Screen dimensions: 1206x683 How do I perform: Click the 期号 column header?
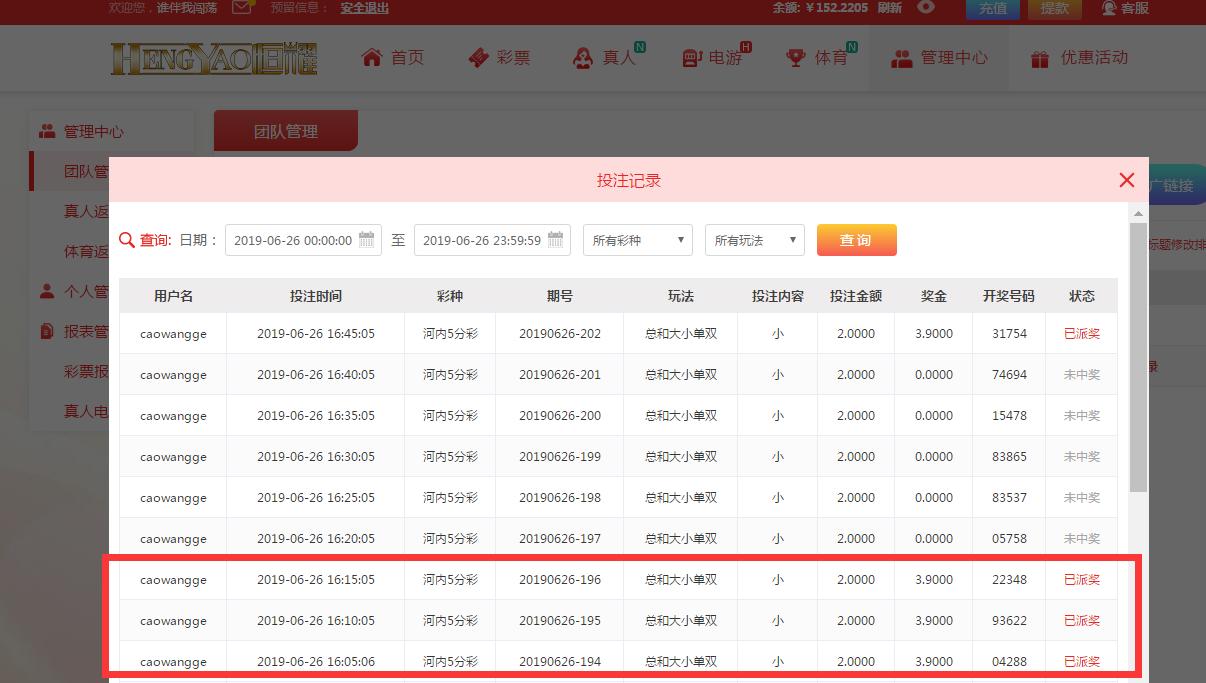(560, 296)
